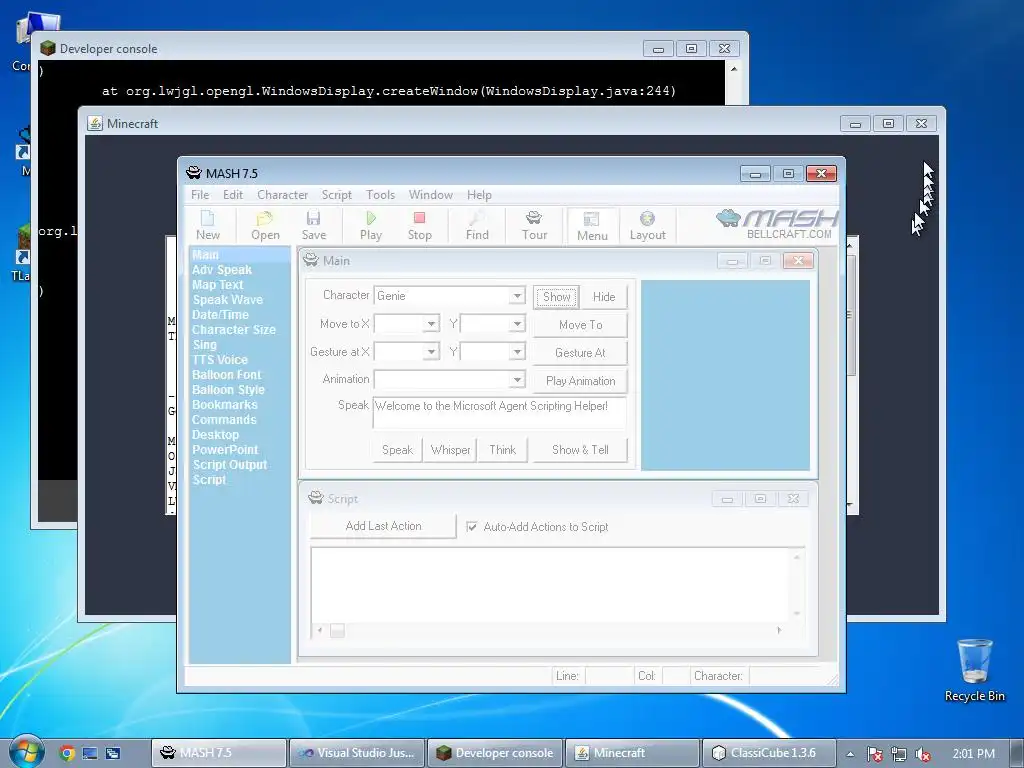Click the network tray icon
Image resolution: width=1024 pixels, height=768 pixels.
[x=898, y=754]
